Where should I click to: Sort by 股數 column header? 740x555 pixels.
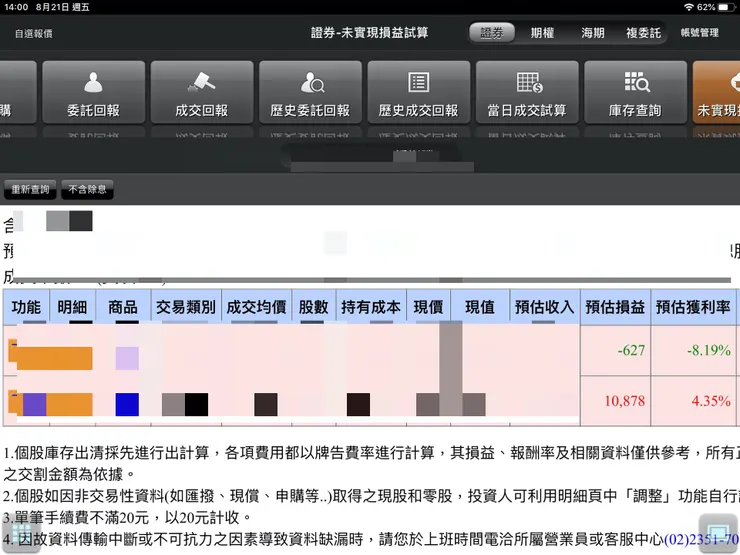tap(313, 307)
